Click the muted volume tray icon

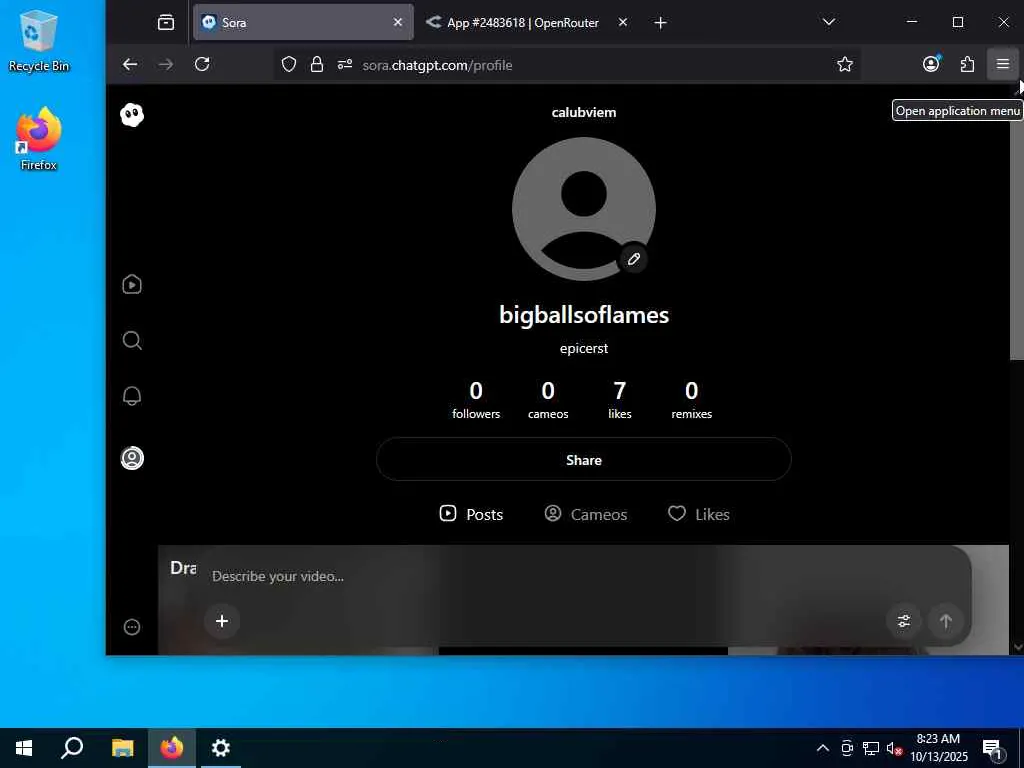coord(894,748)
